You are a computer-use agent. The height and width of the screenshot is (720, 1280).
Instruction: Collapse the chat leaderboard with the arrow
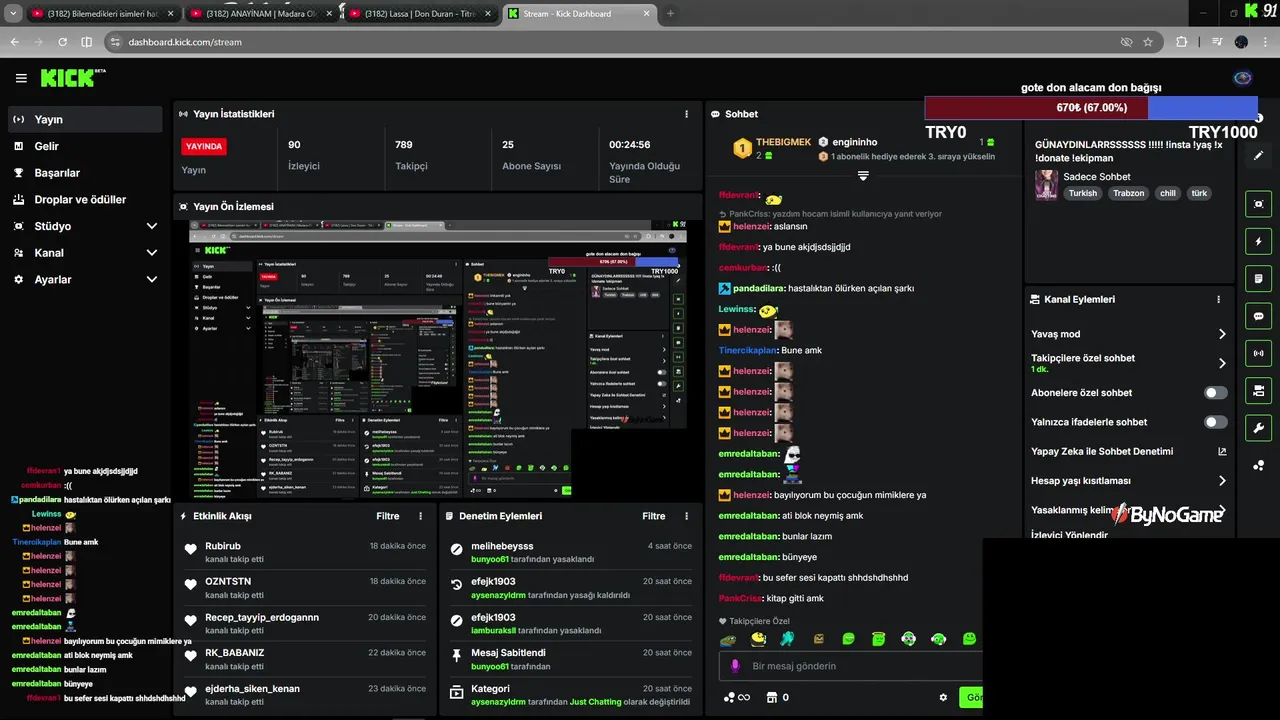tap(863, 176)
